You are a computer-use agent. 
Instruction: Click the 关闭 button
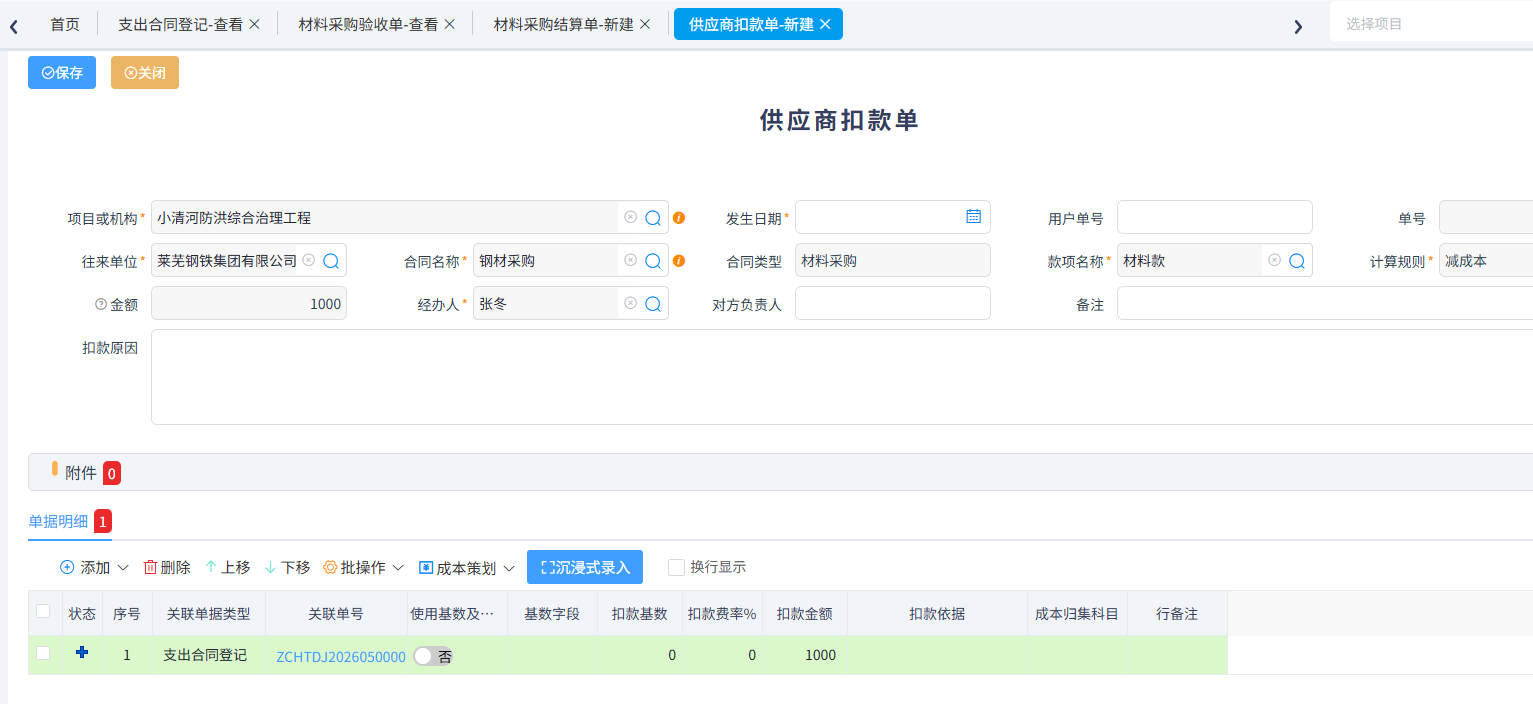coord(145,73)
